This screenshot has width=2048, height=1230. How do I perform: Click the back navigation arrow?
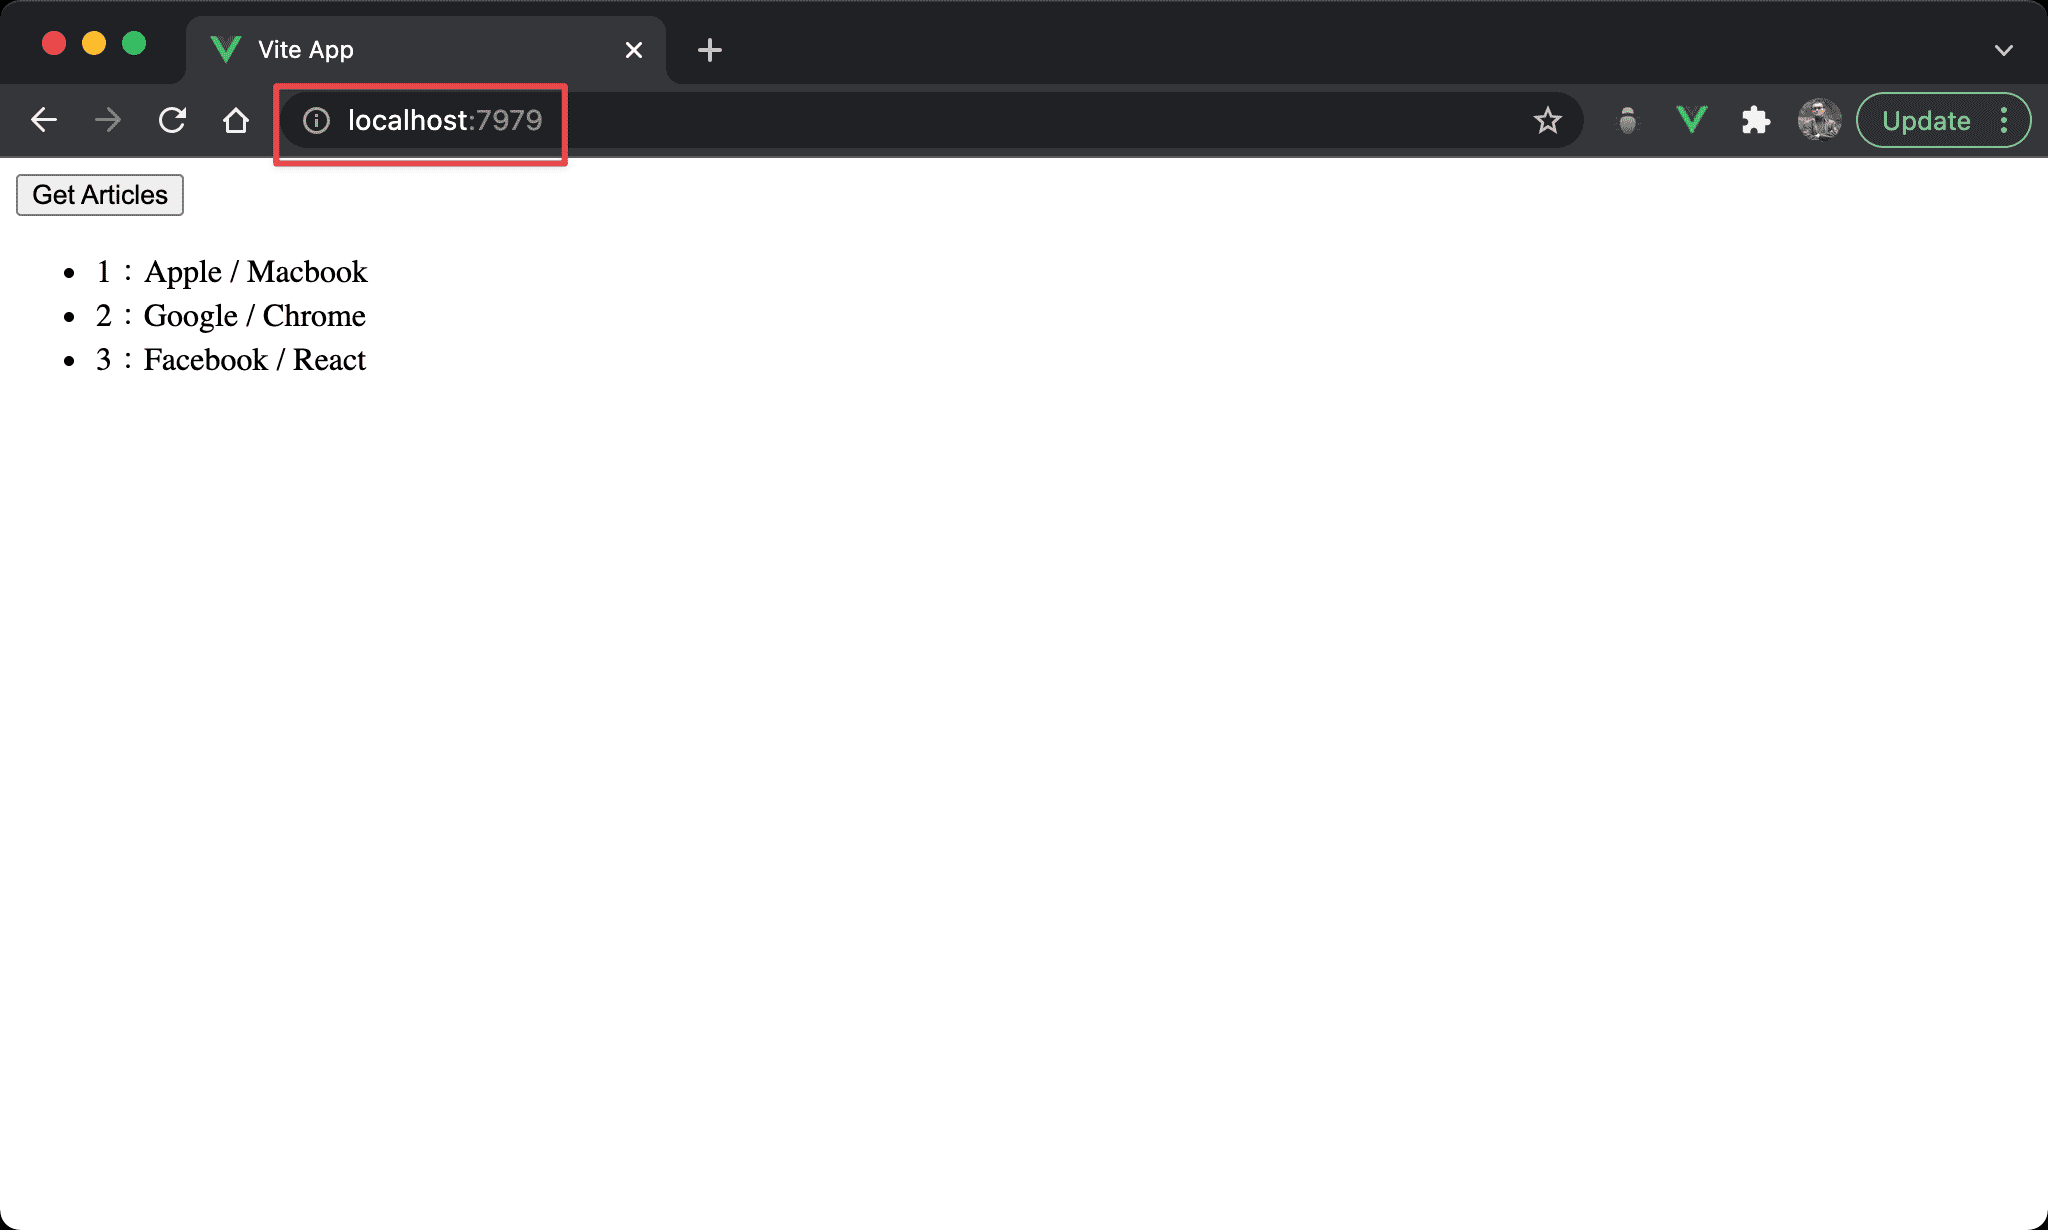(41, 121)
